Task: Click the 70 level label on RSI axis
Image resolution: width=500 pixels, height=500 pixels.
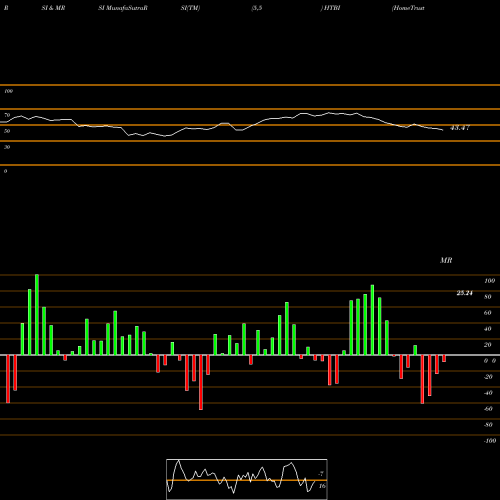Action: coord(7,115)
